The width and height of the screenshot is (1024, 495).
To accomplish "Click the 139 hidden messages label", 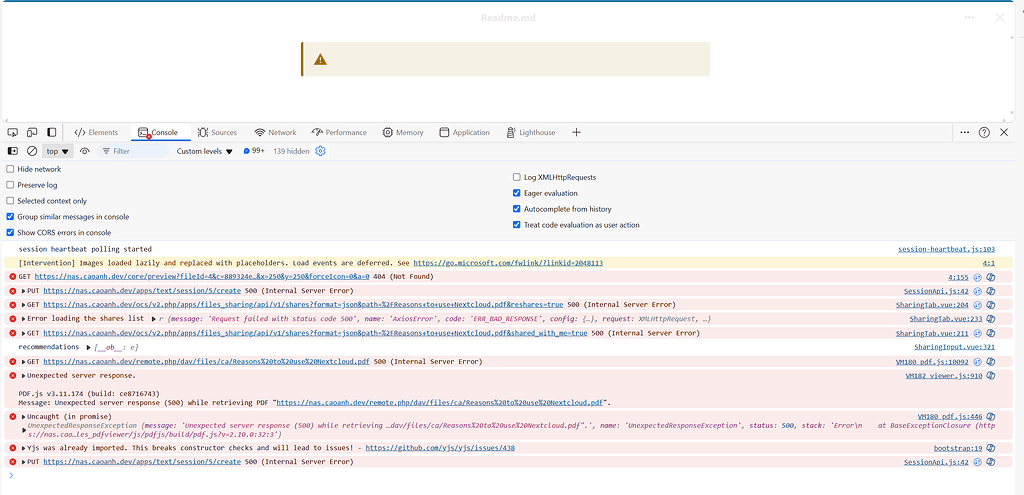I will pyautogui.click(x=291, y=151).
